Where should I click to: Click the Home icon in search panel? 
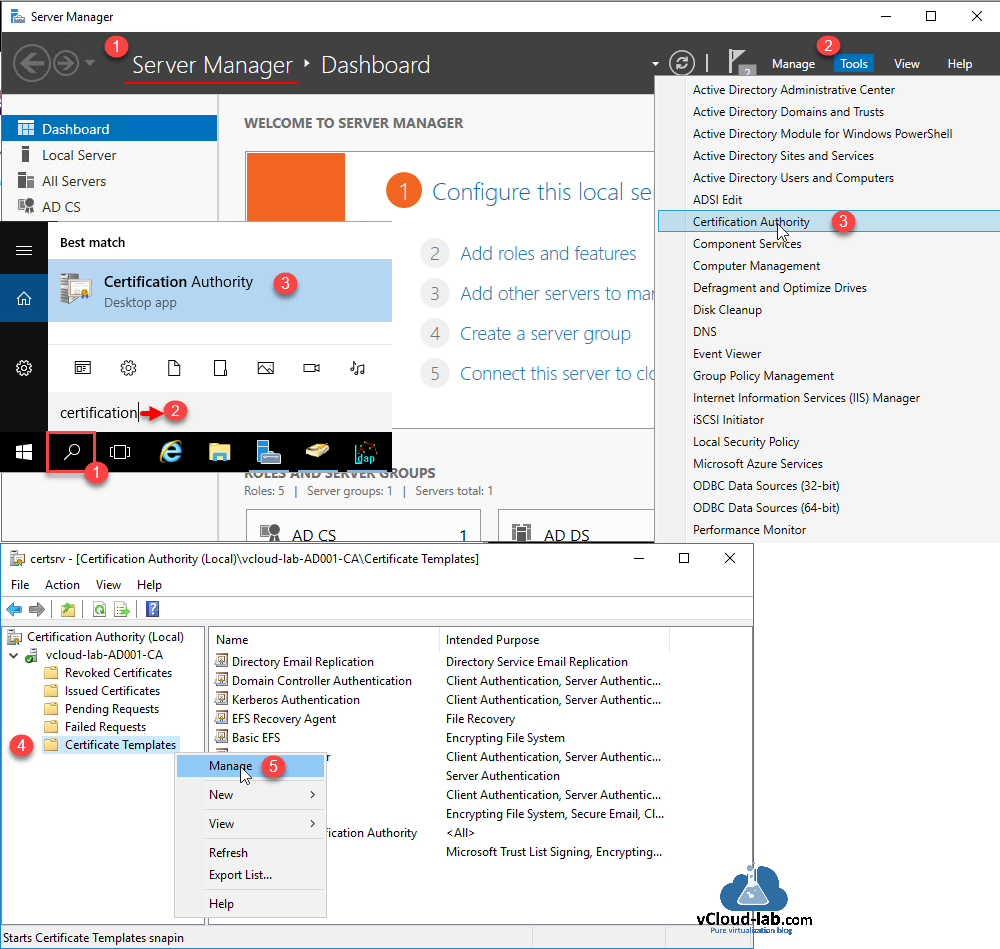coord(24,298)
